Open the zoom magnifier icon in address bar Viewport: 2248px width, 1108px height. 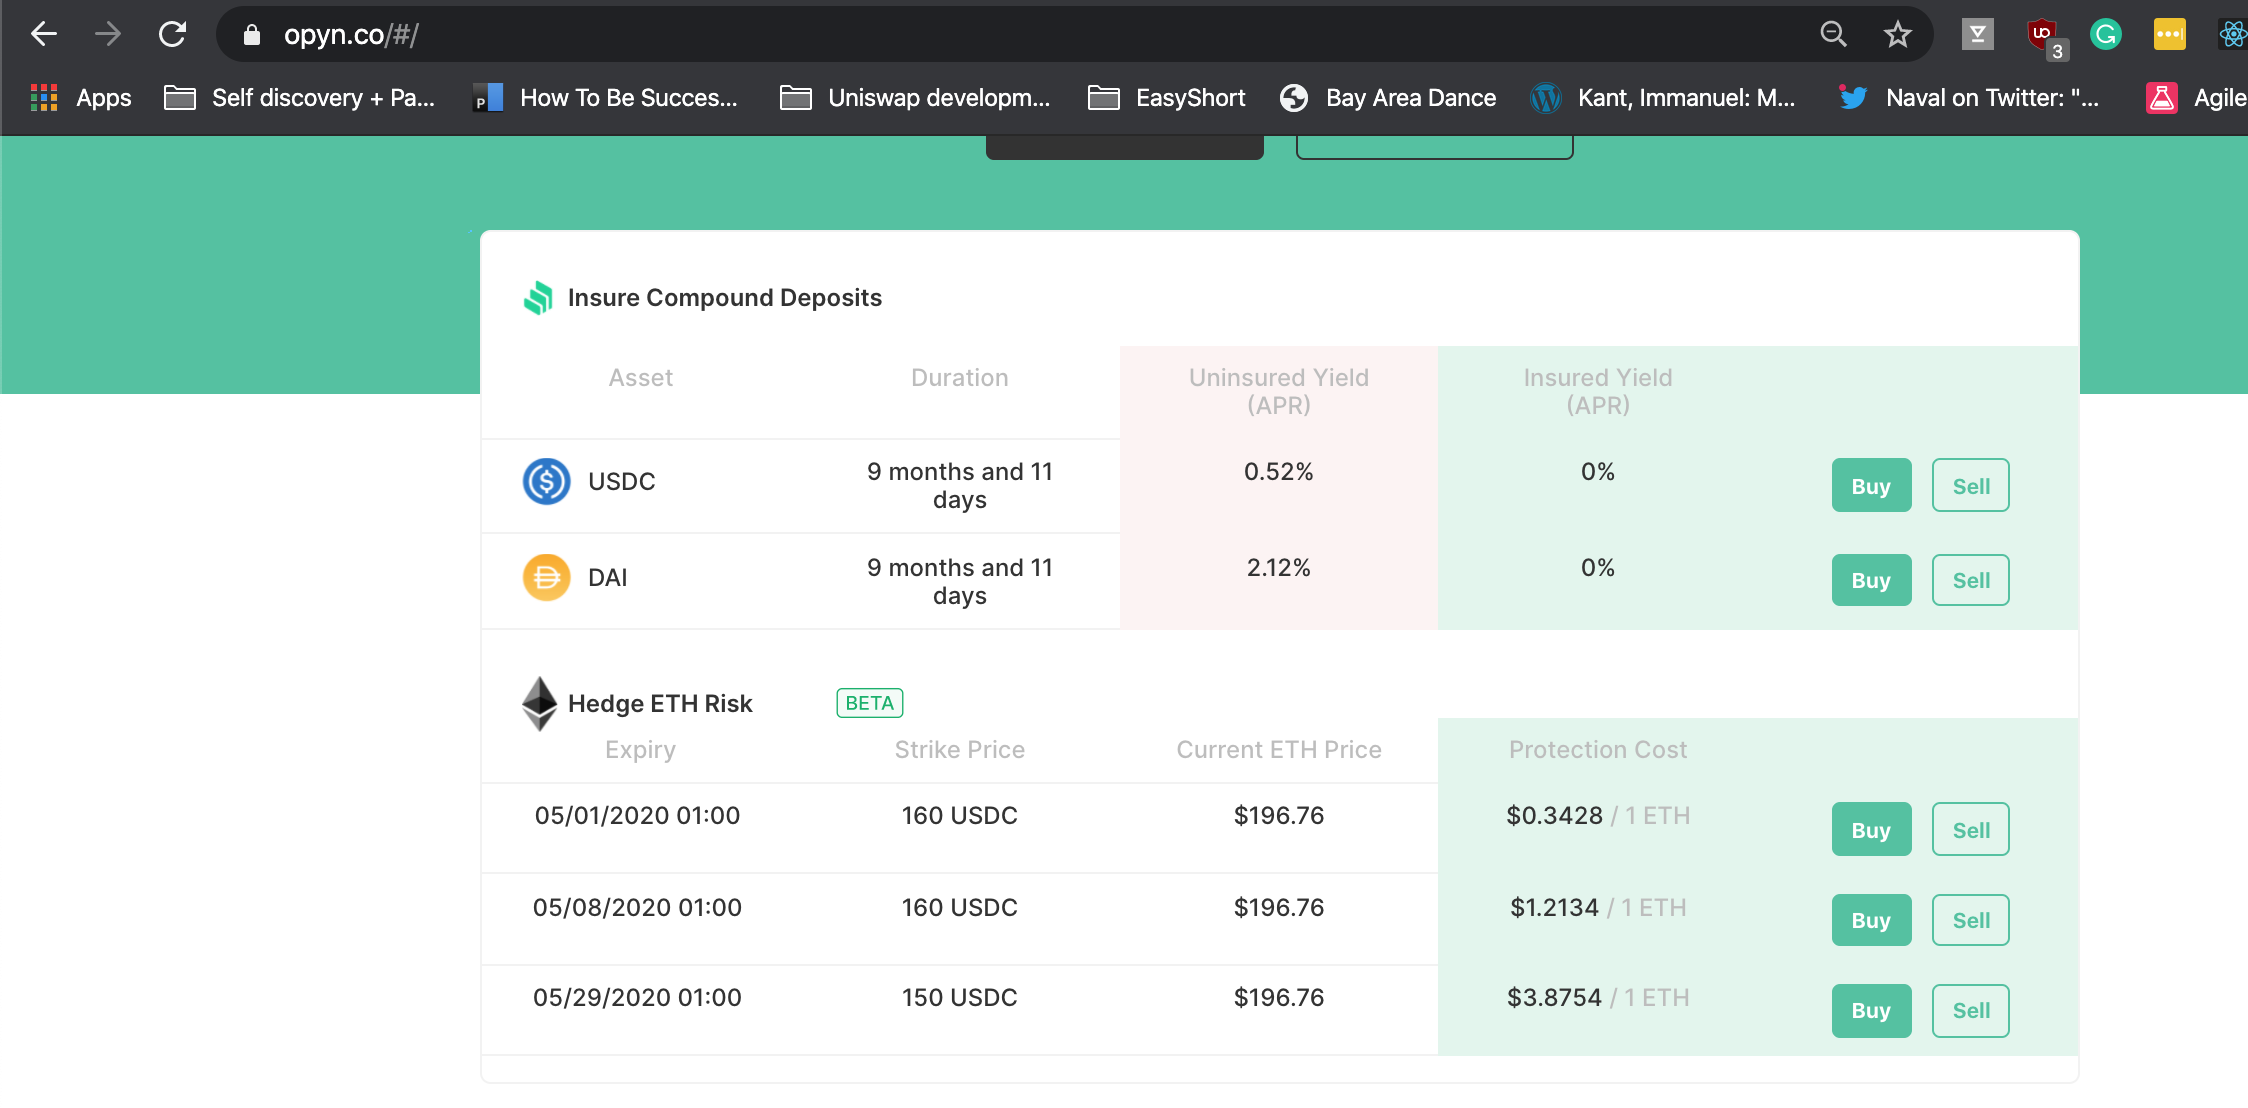(x=1833, y=35)
